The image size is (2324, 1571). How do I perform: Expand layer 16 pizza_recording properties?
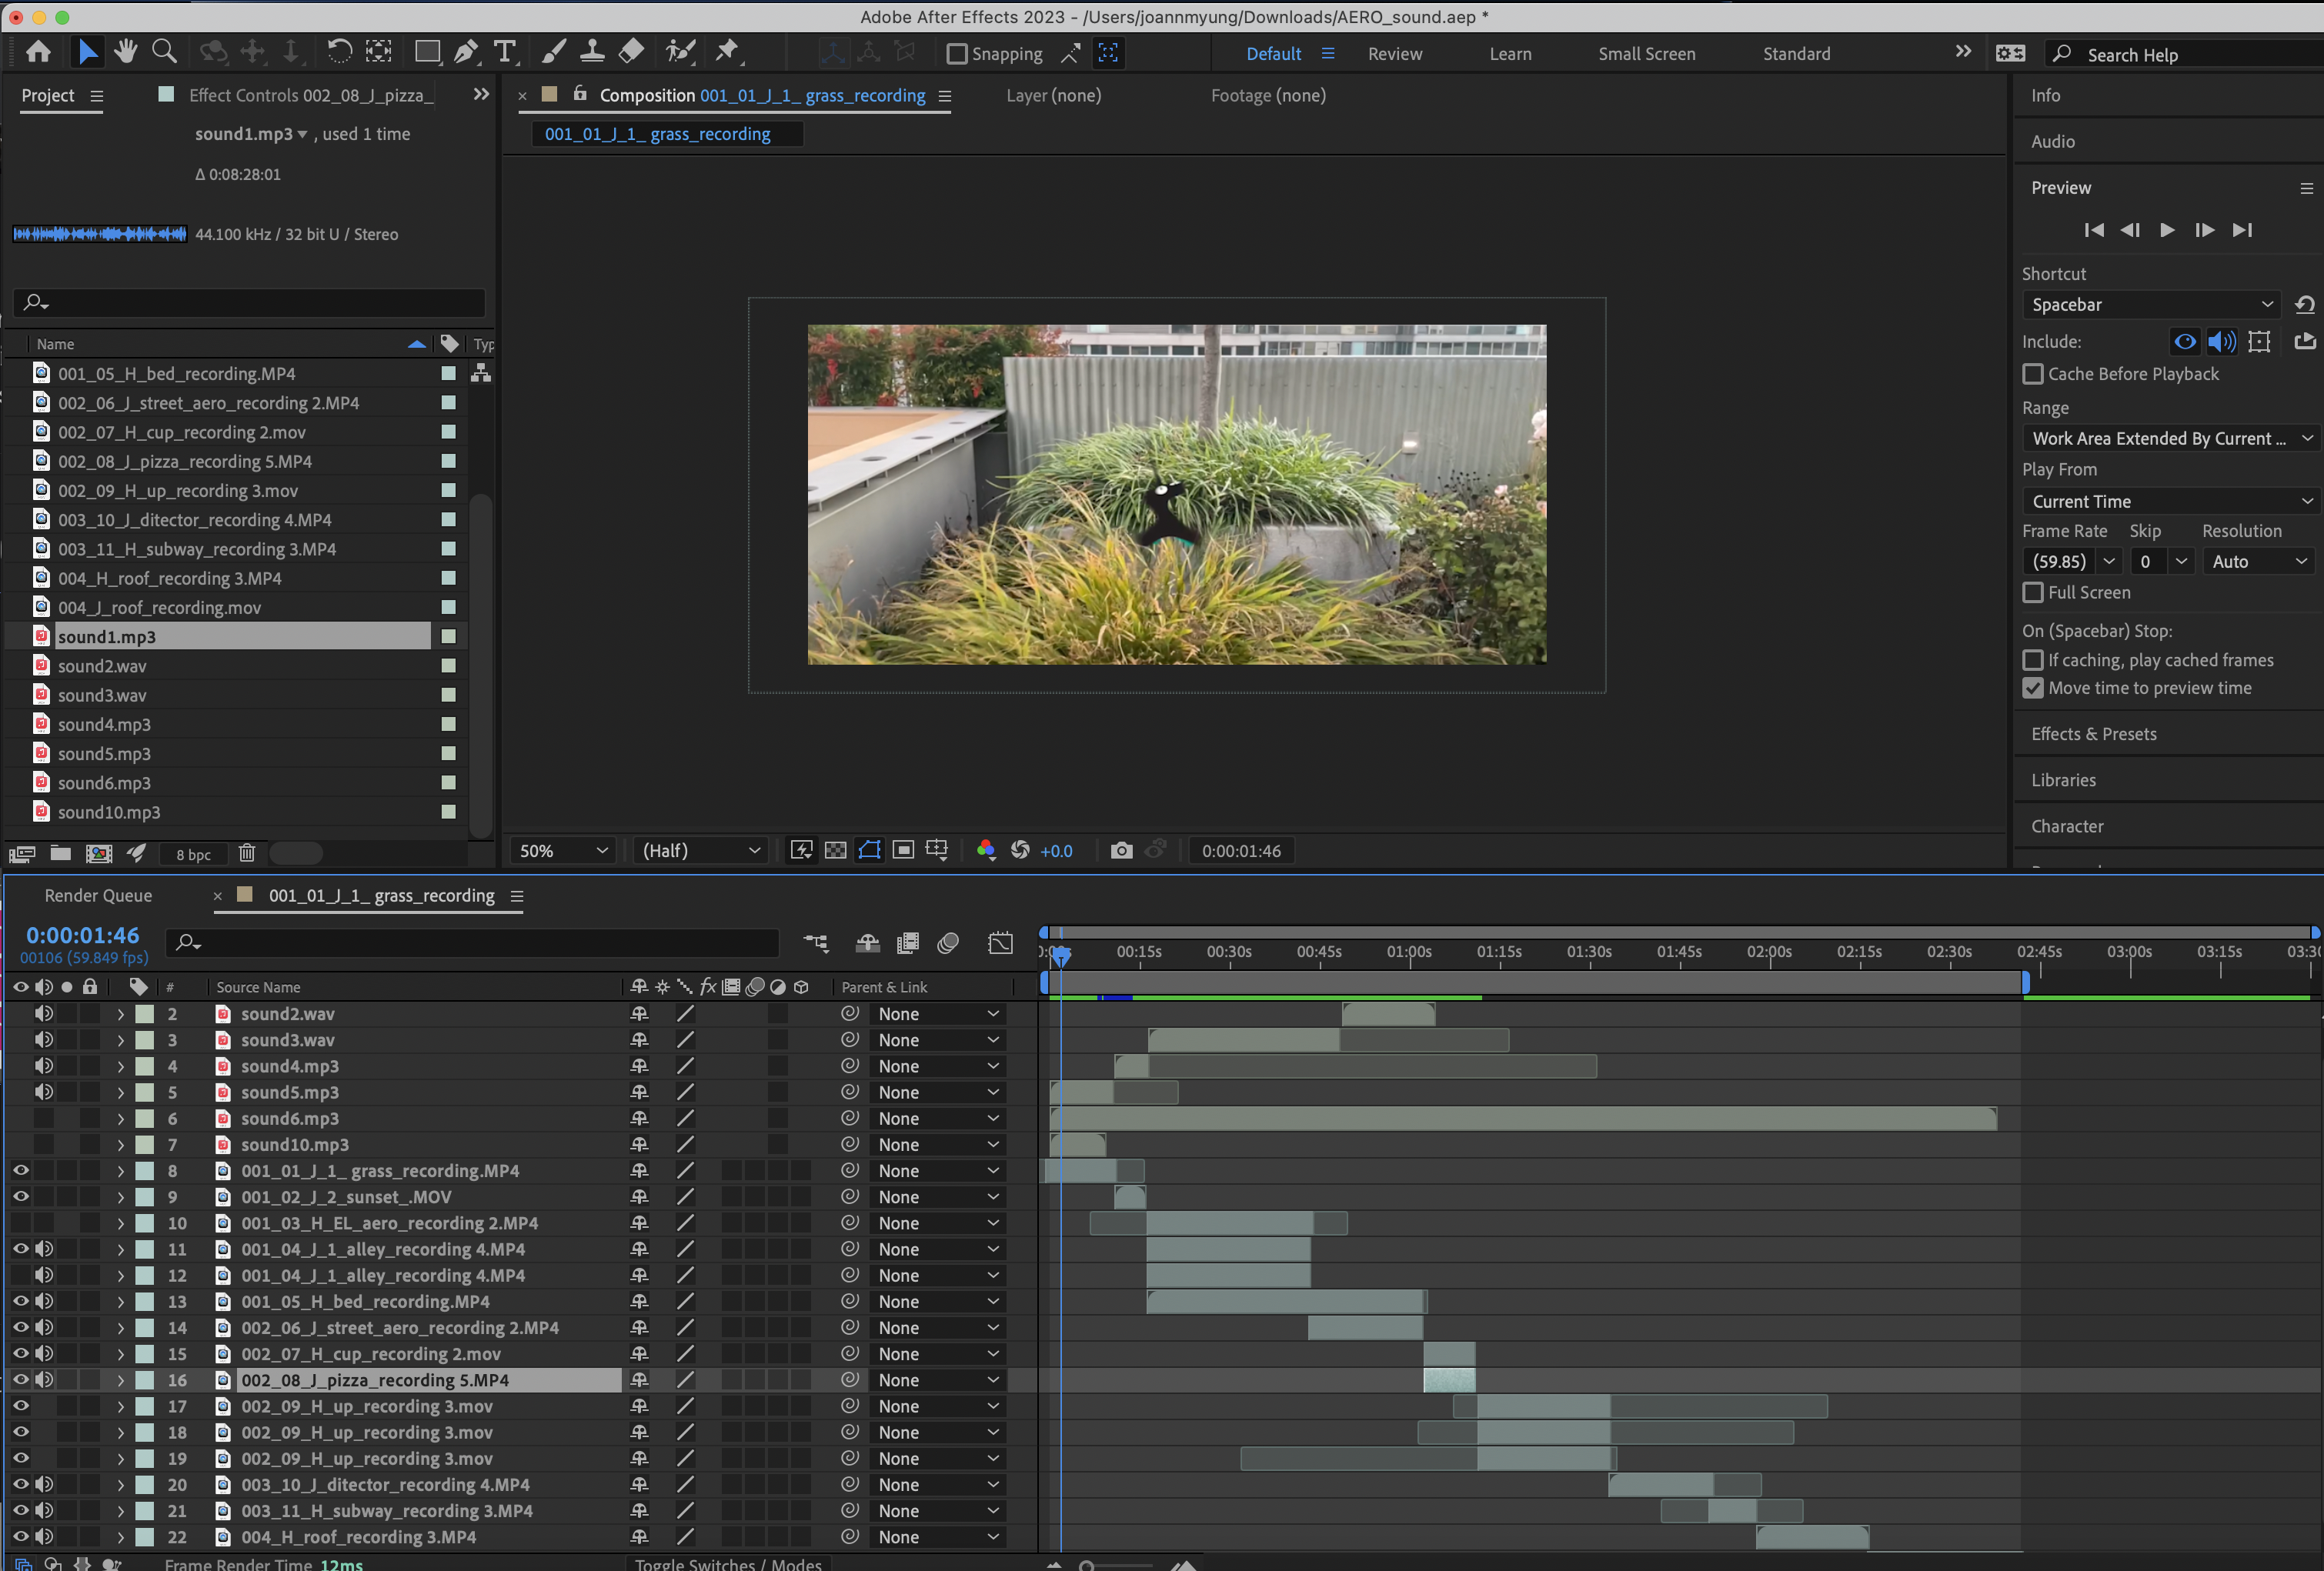(x=121, y=1380)
